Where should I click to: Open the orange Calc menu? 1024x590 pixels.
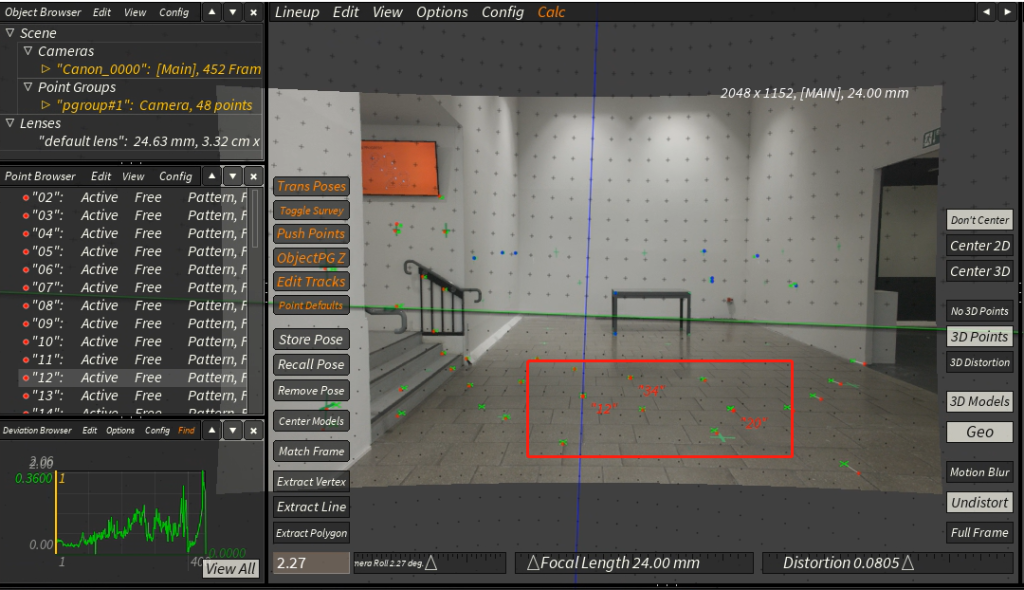551,12
